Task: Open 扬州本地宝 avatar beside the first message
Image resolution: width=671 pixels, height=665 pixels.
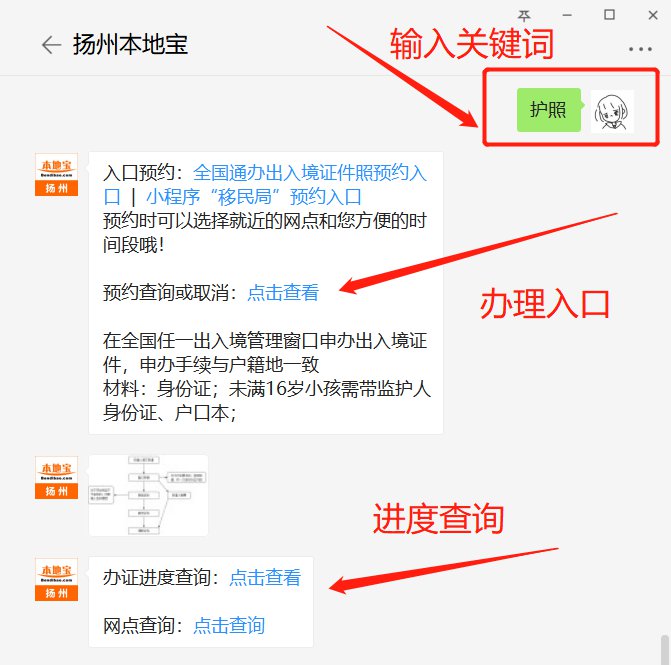Action: pos(56,175)
